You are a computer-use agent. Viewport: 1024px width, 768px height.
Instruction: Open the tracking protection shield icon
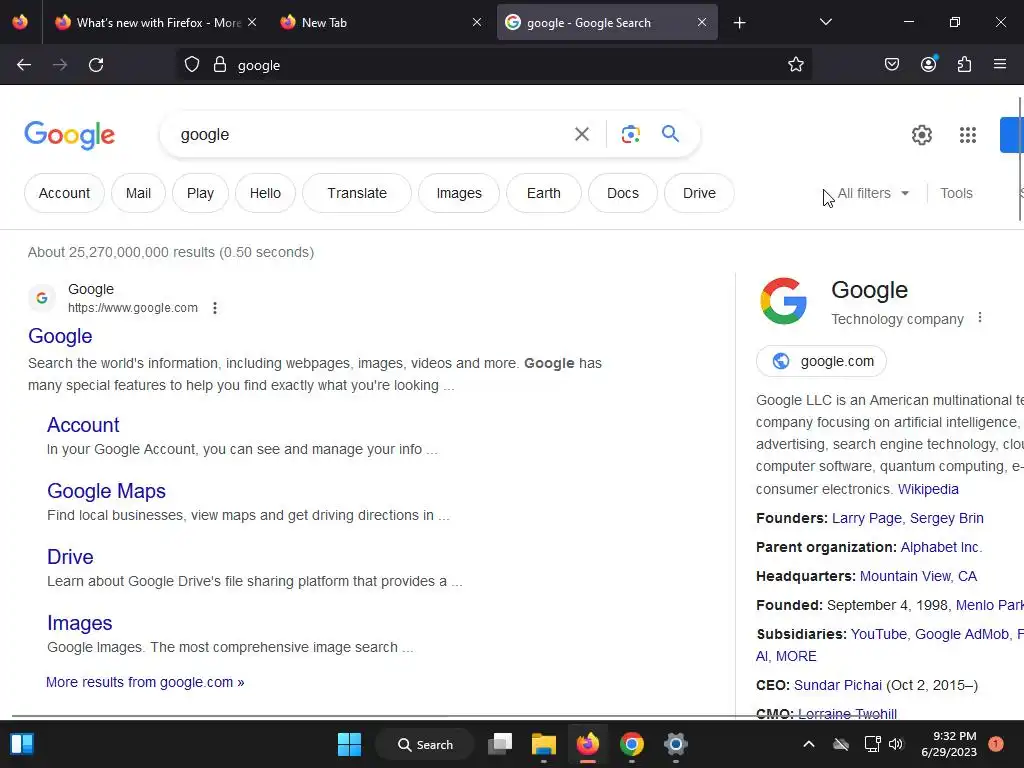point(191,65)
